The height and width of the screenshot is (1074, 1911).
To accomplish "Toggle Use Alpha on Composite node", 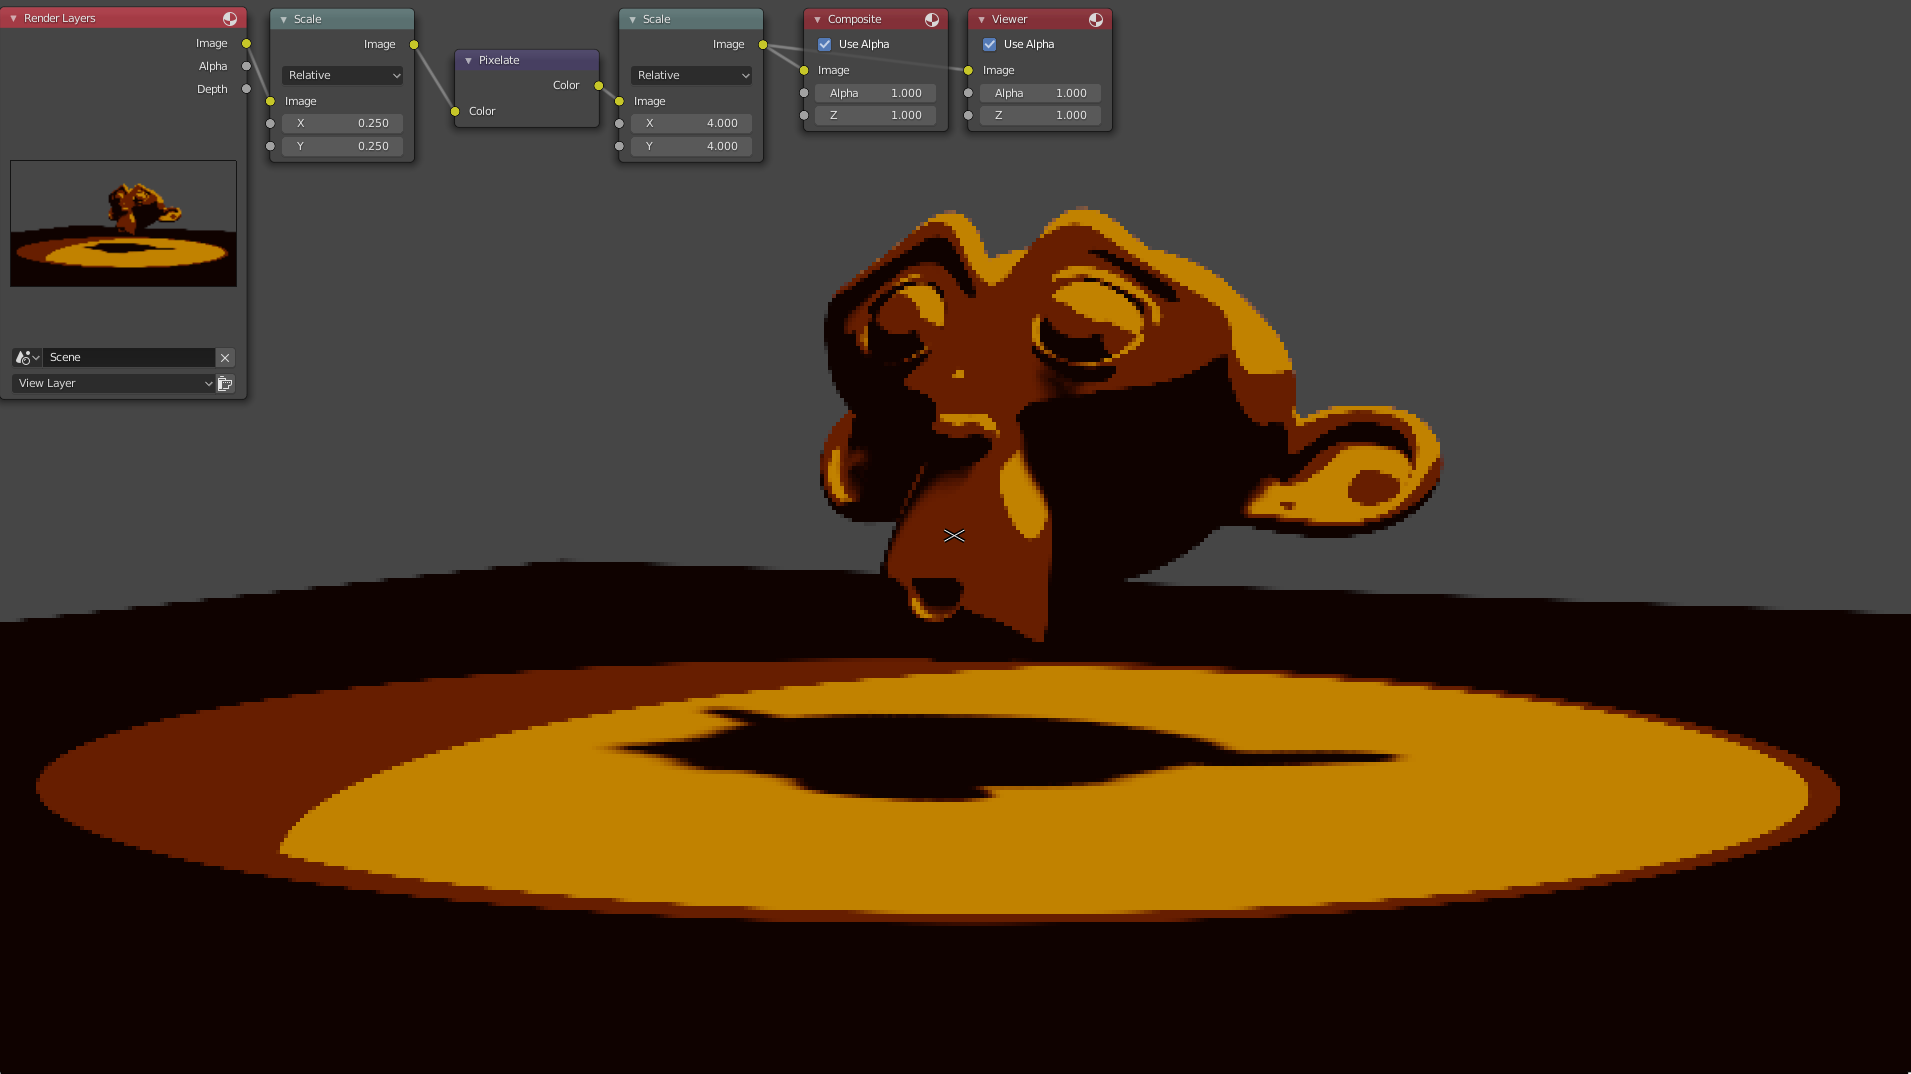I will point(824,44).
